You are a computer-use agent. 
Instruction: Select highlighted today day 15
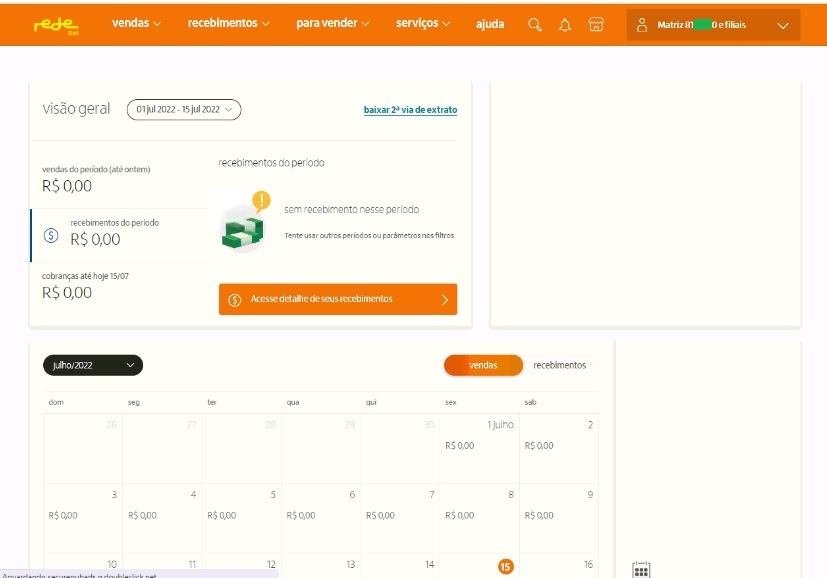pos(505,566)
